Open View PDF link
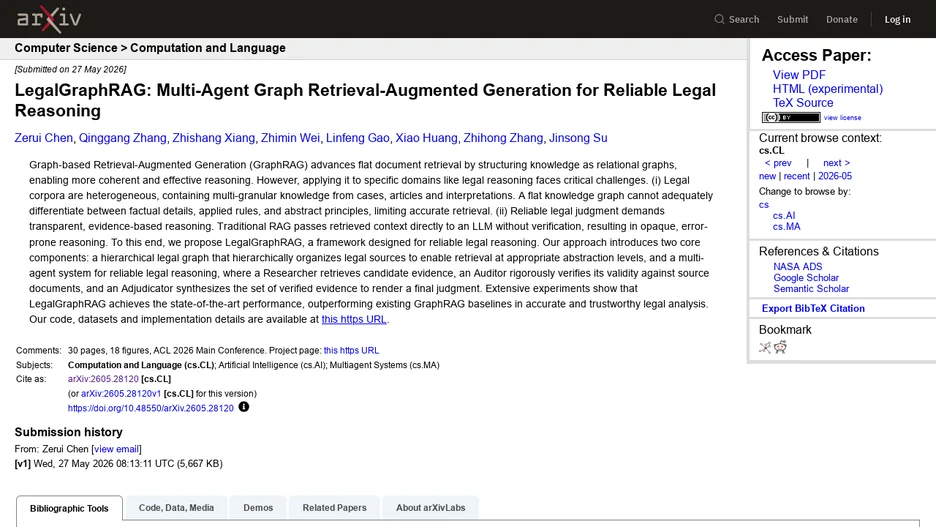The height and width of the screenshot is (527, 936). pos(799,75)
